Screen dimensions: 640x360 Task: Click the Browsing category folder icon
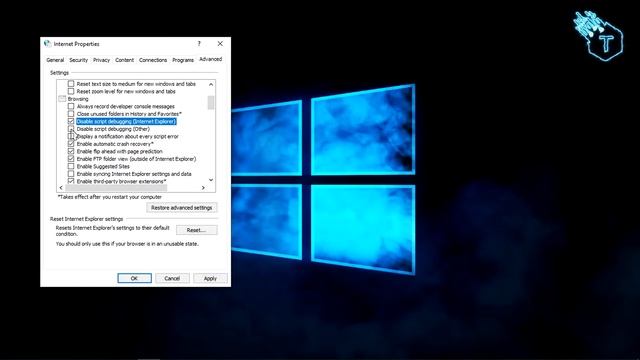click(62, 99)
